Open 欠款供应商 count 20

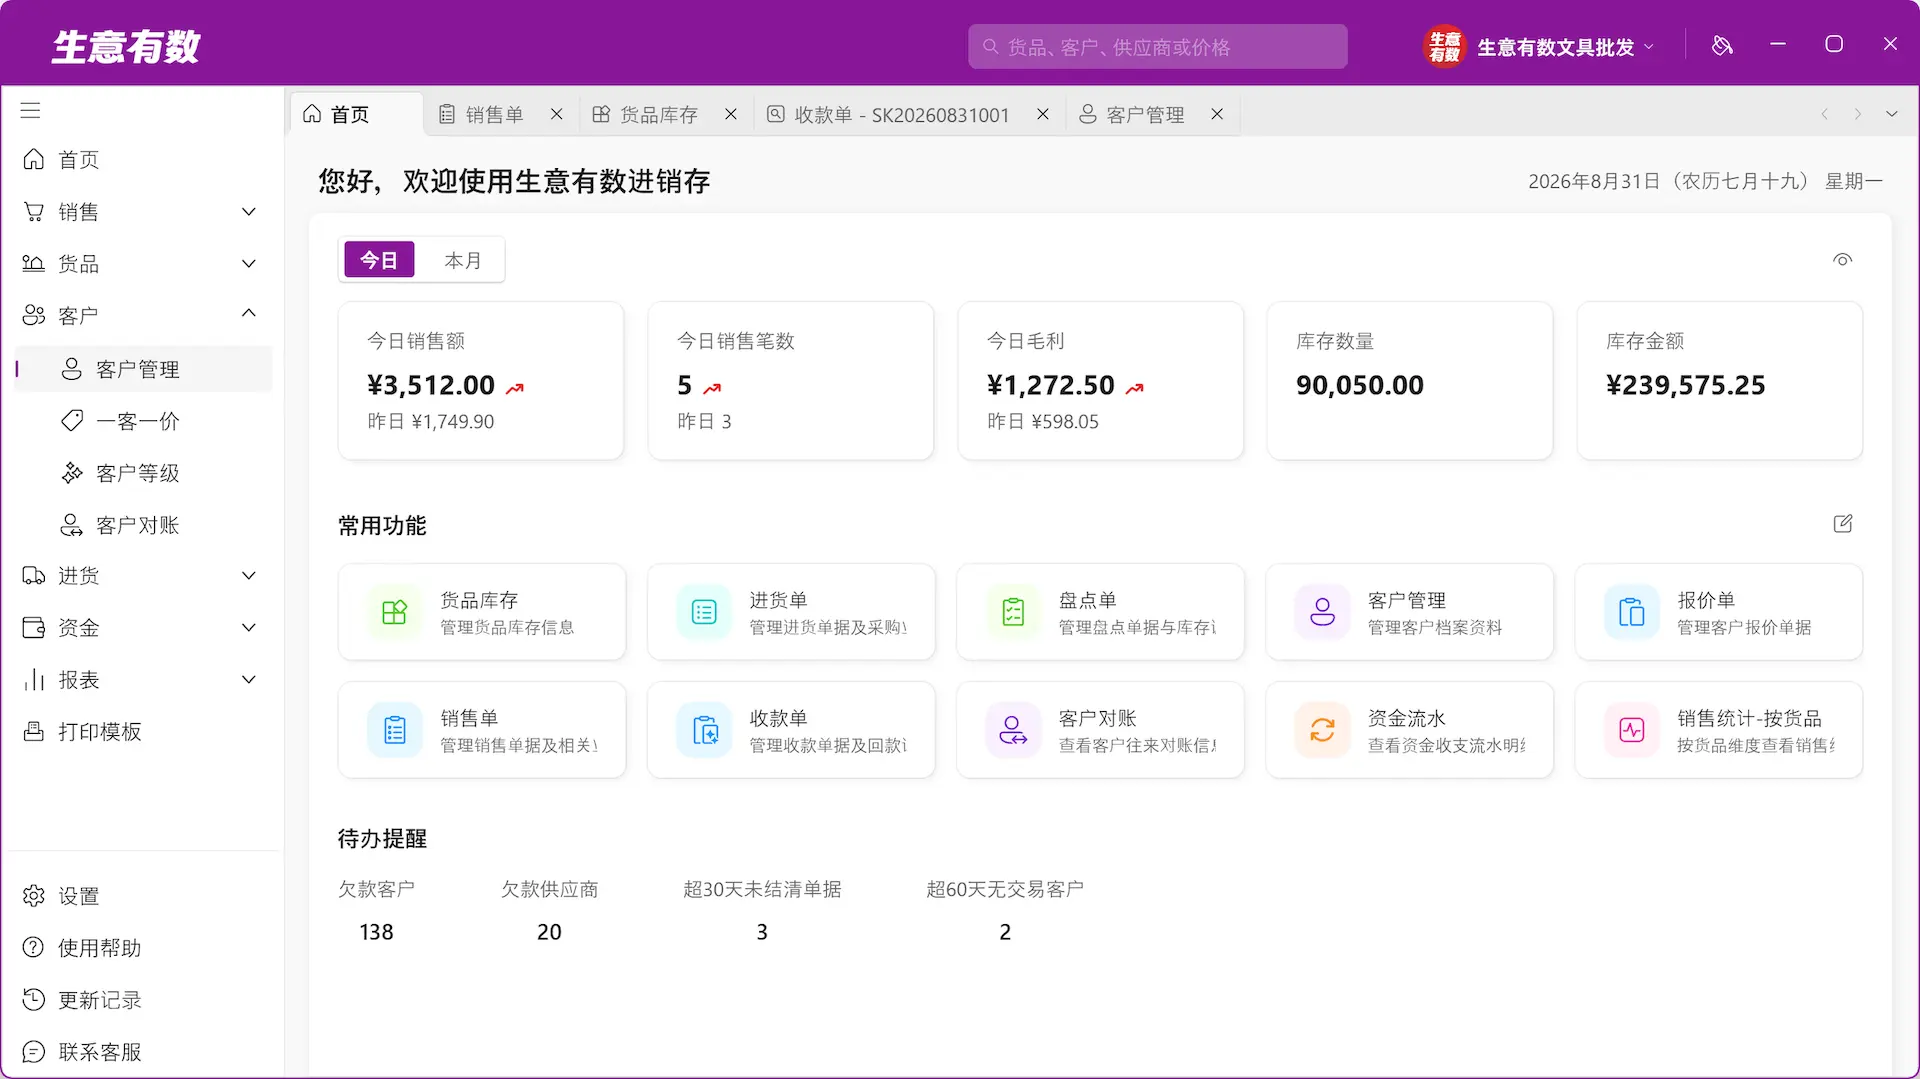coord(549,932)
